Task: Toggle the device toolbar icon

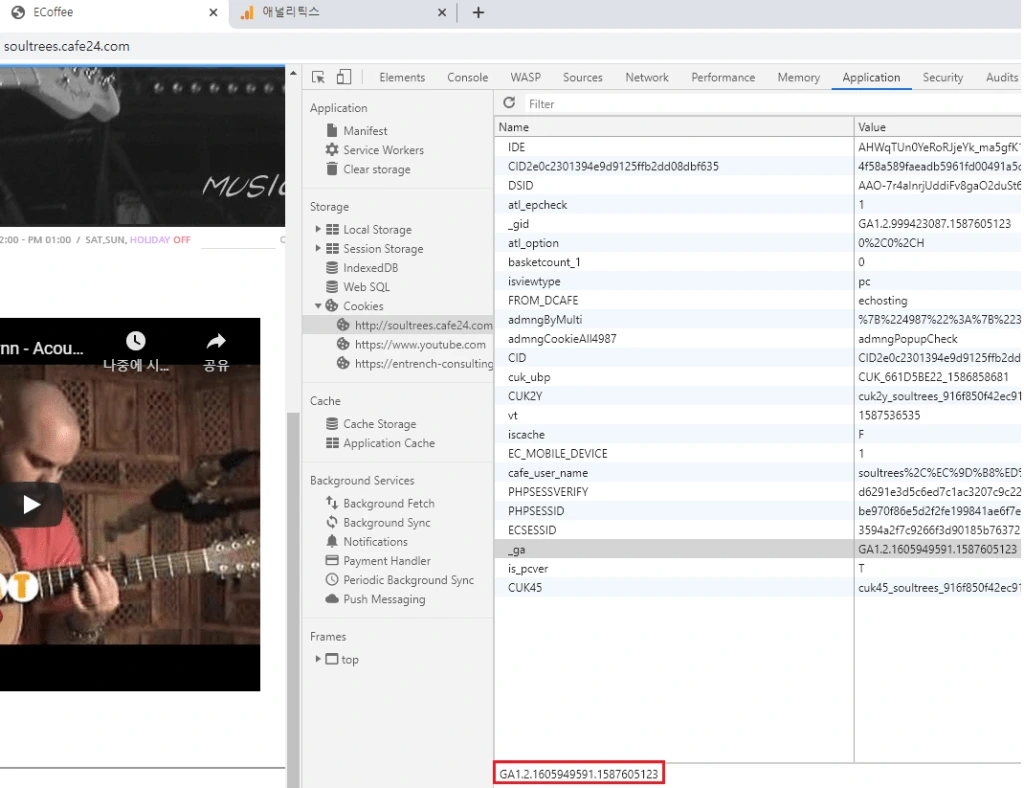Action: [344, 77]
